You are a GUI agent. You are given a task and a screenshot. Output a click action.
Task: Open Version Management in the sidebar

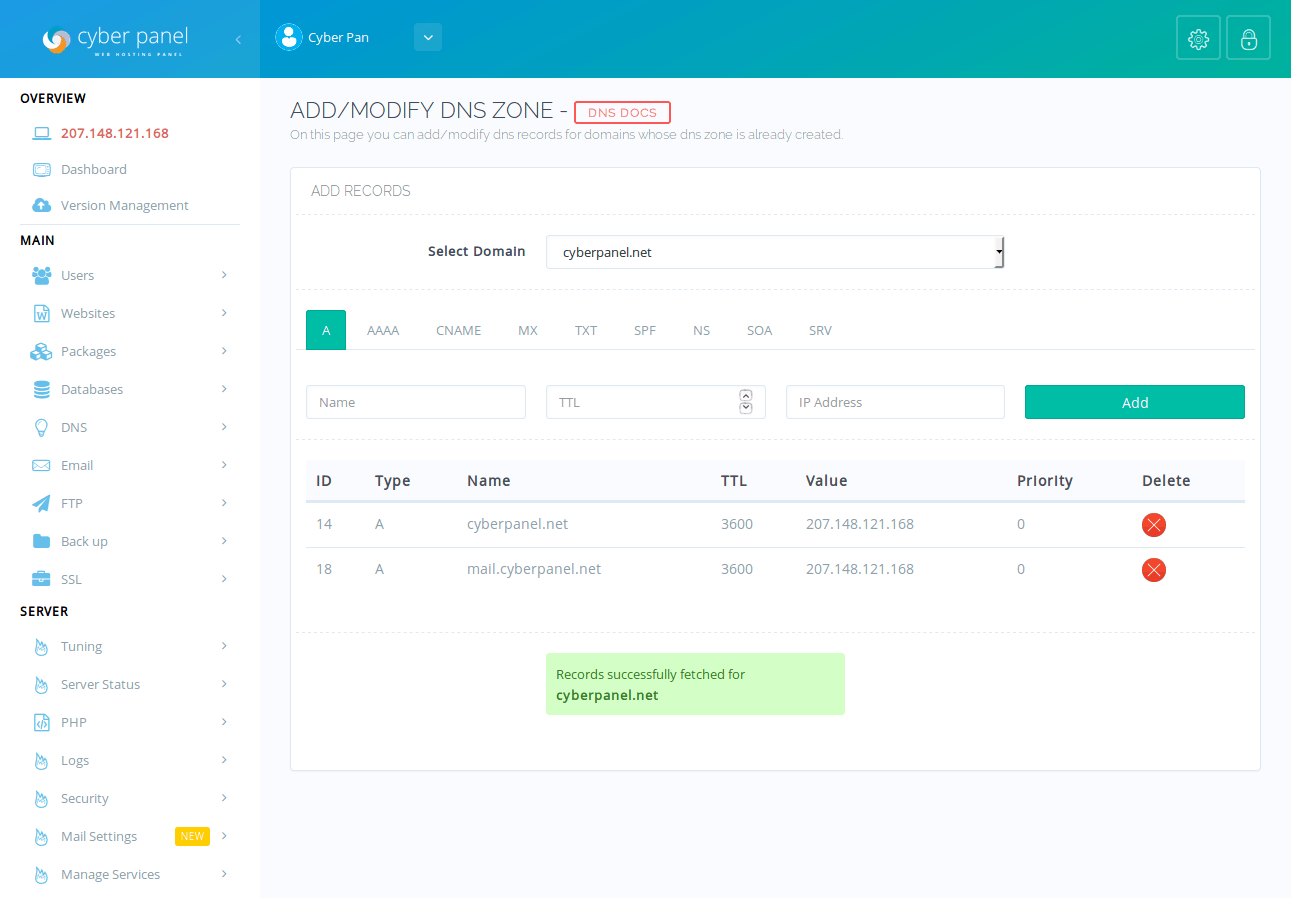[x=125, y=205]
